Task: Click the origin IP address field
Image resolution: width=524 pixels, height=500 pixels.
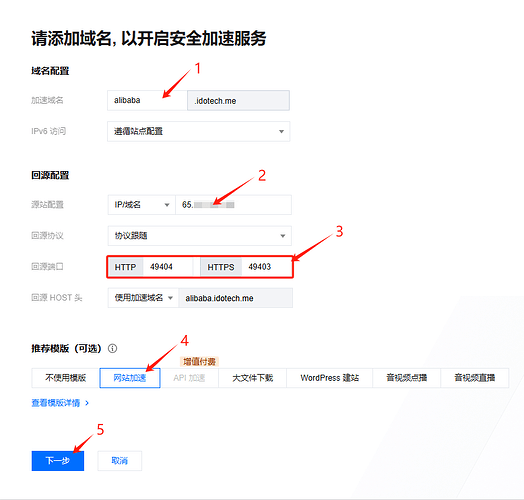Action: click(x=233, y=205)
